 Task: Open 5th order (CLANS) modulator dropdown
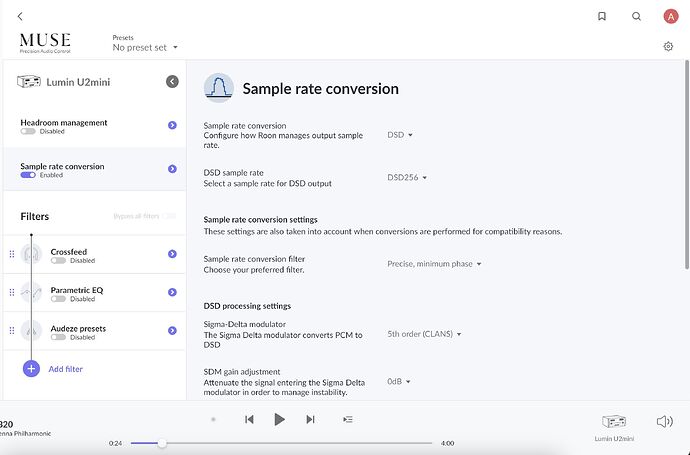click(x=424, y=334)
